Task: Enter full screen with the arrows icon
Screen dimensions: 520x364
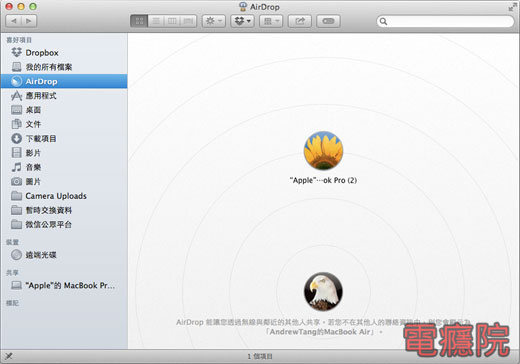Action: pos(512,7)
